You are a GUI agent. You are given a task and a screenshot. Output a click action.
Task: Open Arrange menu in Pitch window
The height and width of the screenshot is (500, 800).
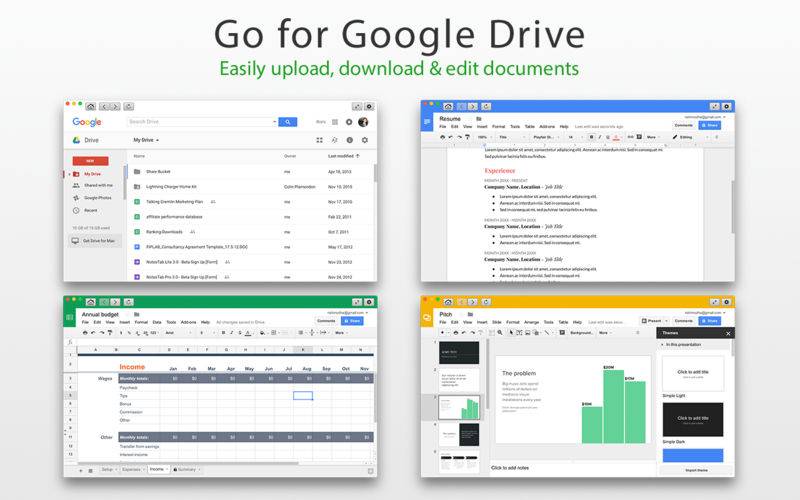pos(531,322)
